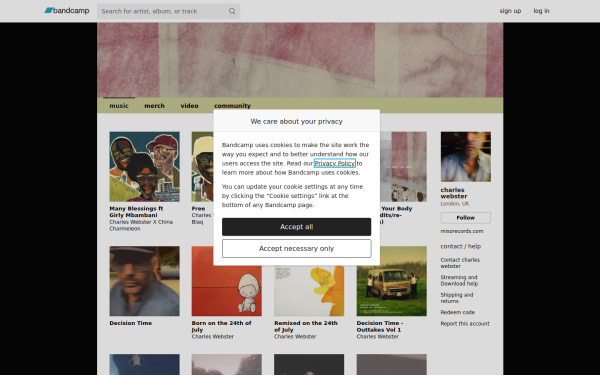Open the Free album cover
This screenshot has width=600, height=375.
click(202, 167)
